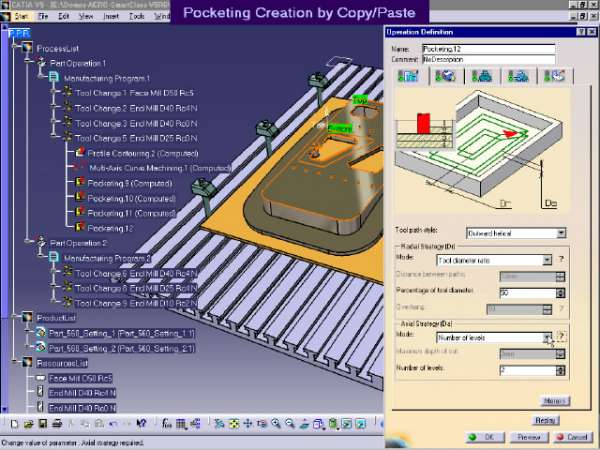The width and height of the screenshot is (600, 450).
Task: Click the green Top label in 3D view
Action: click(360, 100)
